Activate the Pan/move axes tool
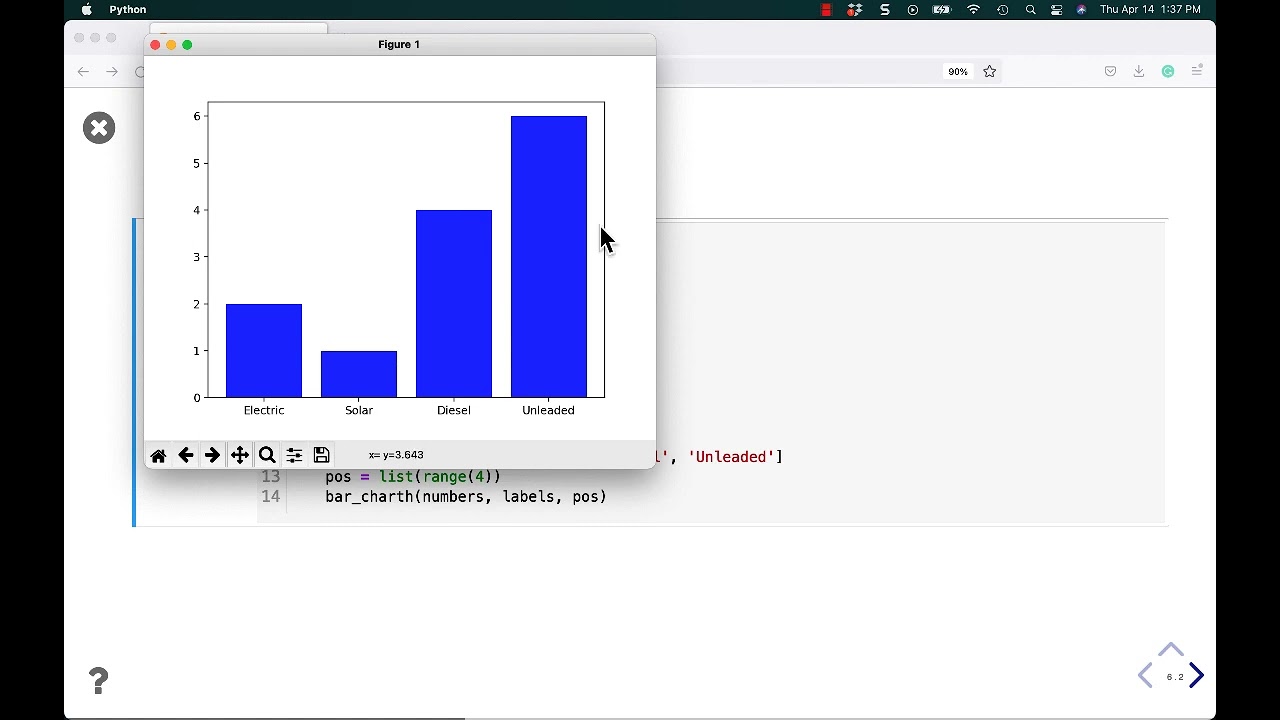Image resolution: width=1280 pixels, height=720 pixels. tap(240, 456)
